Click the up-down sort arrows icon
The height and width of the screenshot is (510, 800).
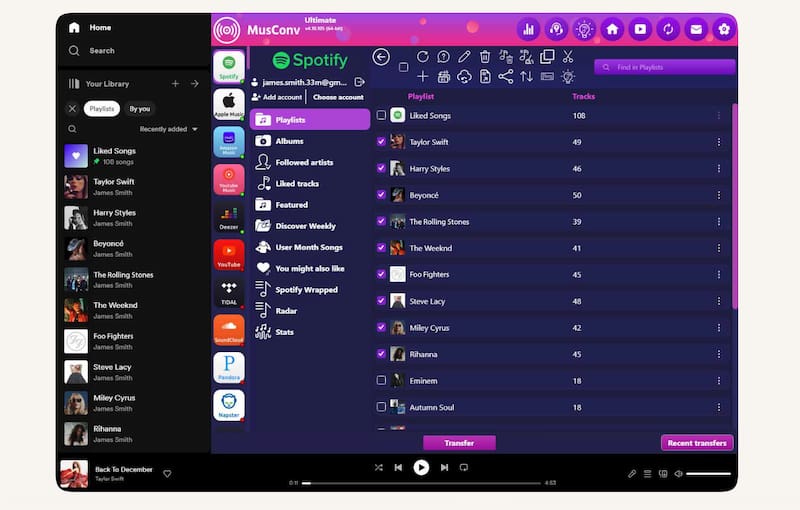pos(527,76)
